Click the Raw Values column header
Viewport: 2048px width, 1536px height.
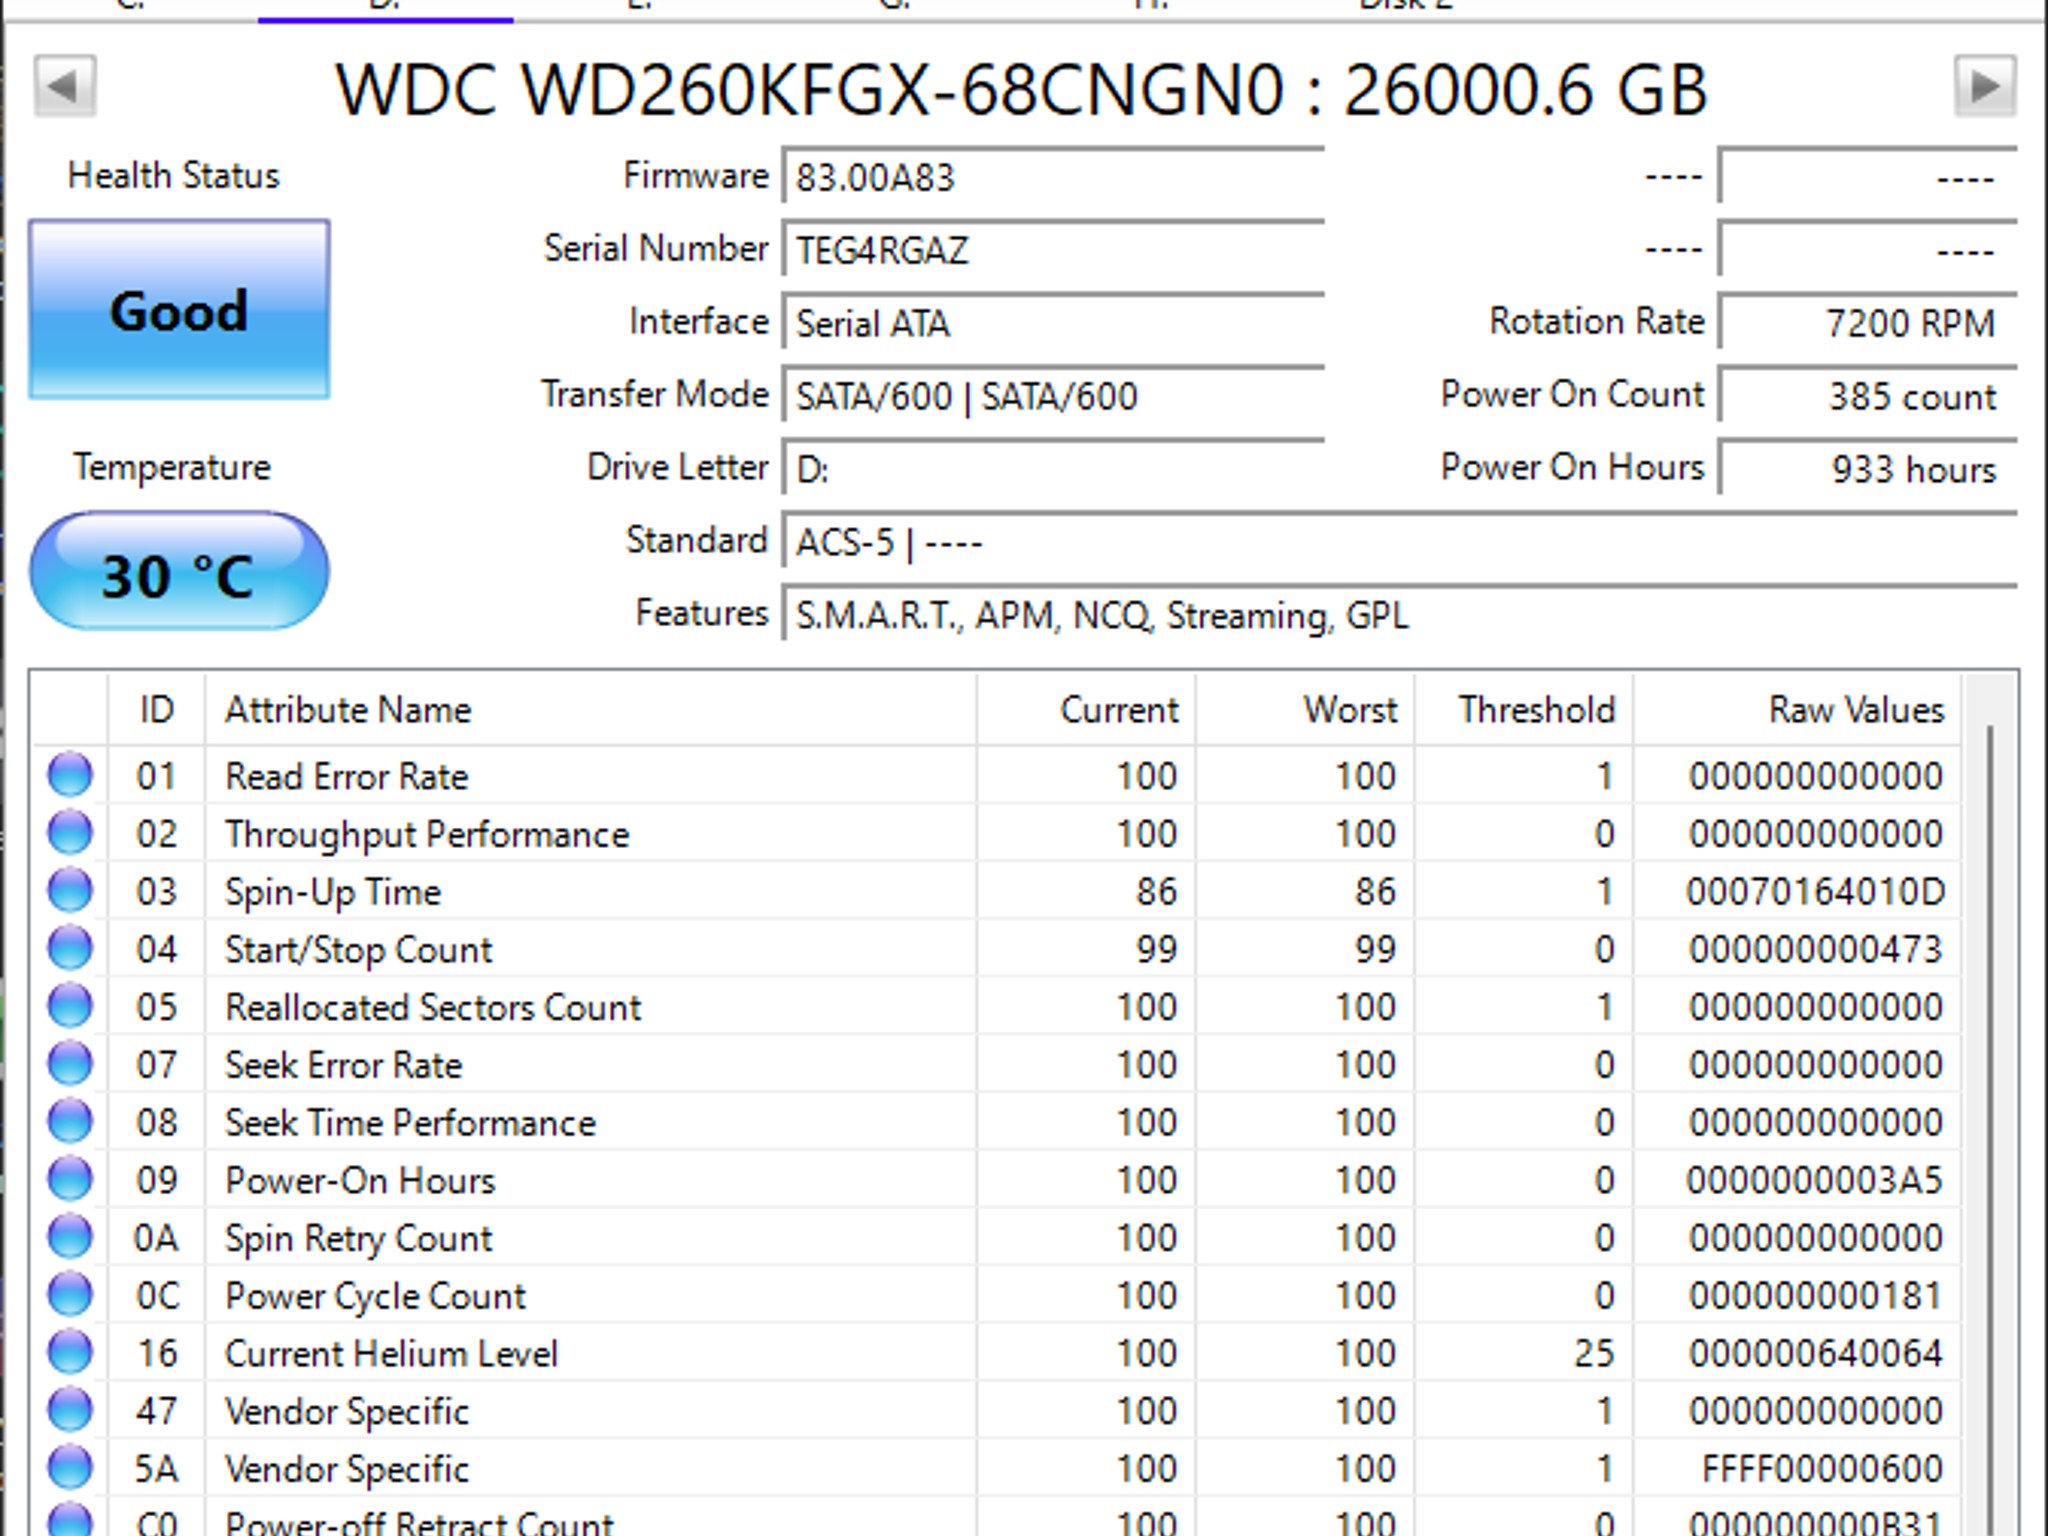click(x=1797, y=710)
